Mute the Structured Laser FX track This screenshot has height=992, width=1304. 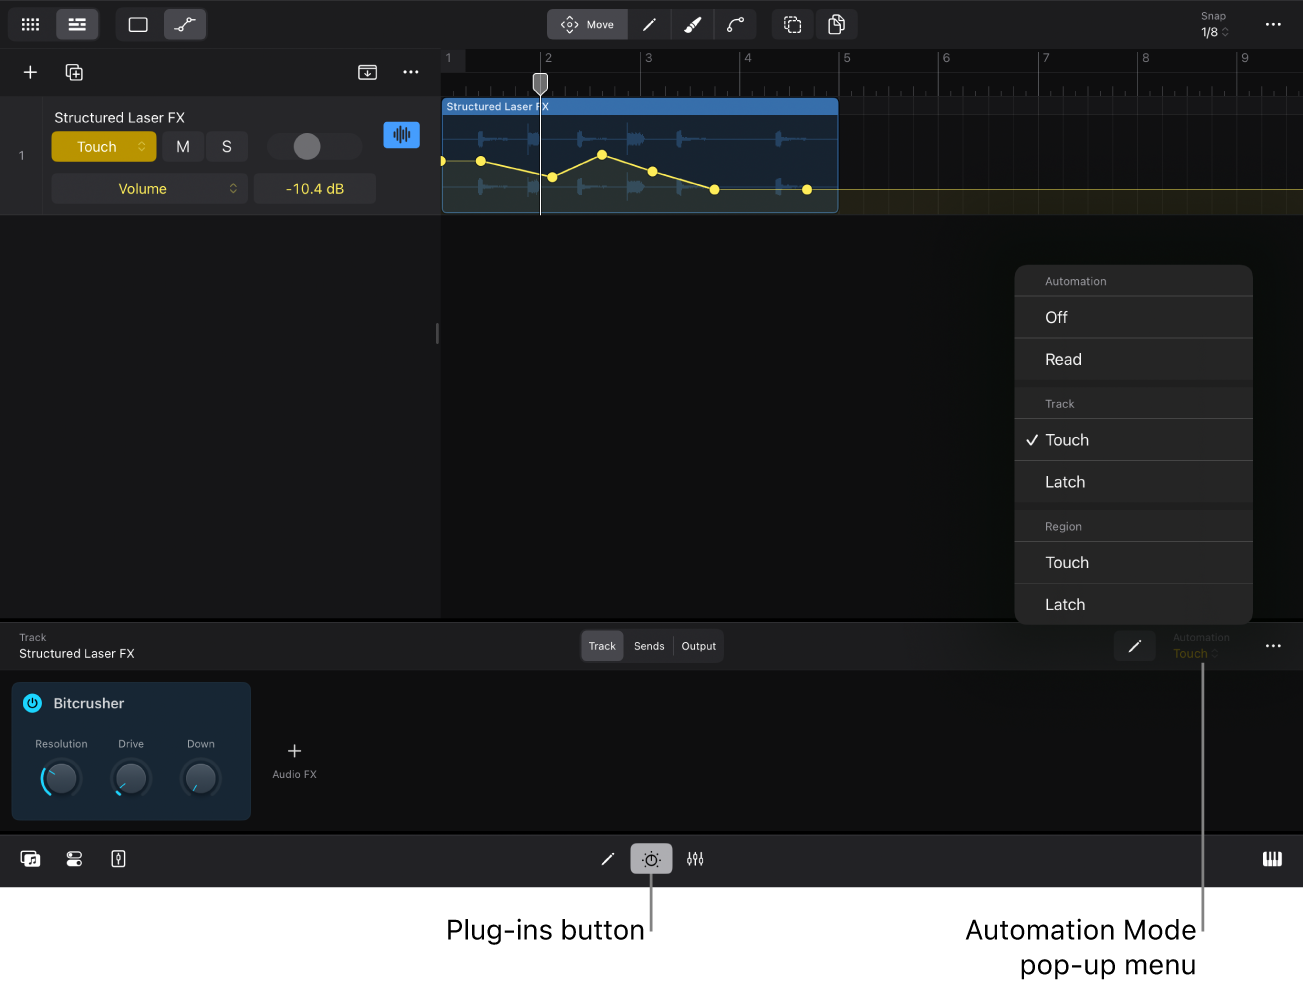click(182, 146)
